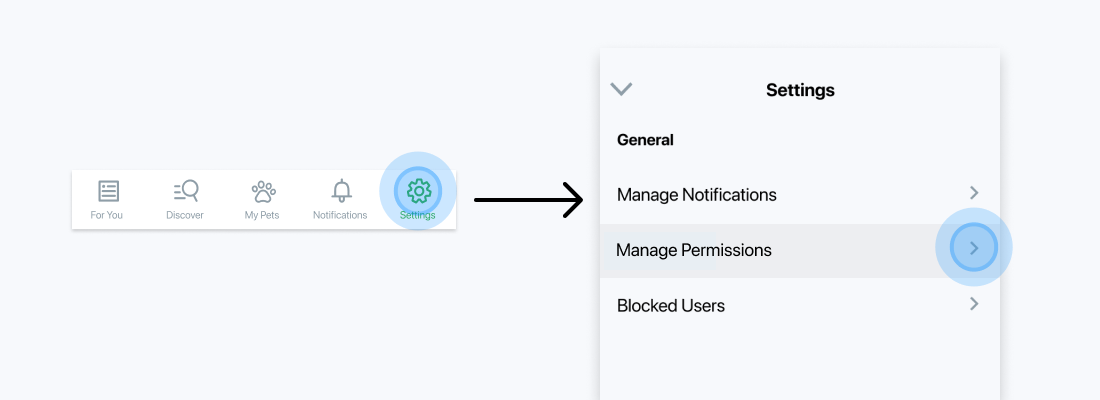Collapse the Settings panel with the down chevron
This screenshot has width=1100, height=400.
pyautogui.click(x=621, y=89)
